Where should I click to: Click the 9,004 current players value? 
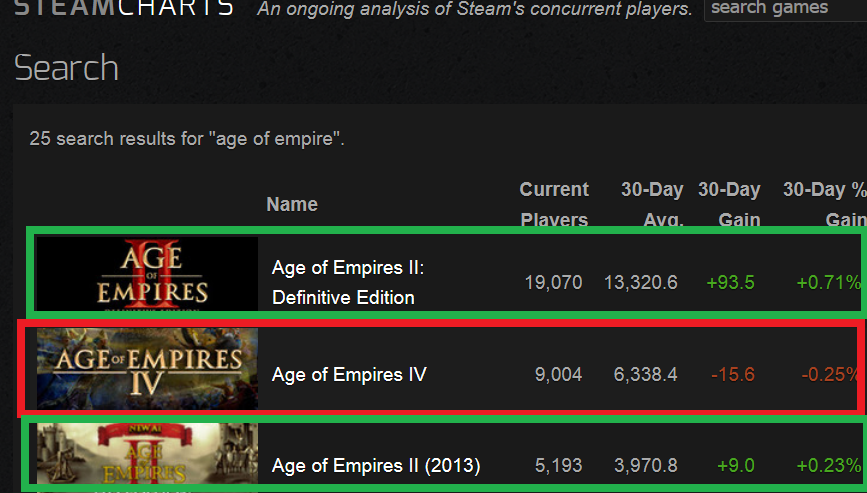pos(558,375)
